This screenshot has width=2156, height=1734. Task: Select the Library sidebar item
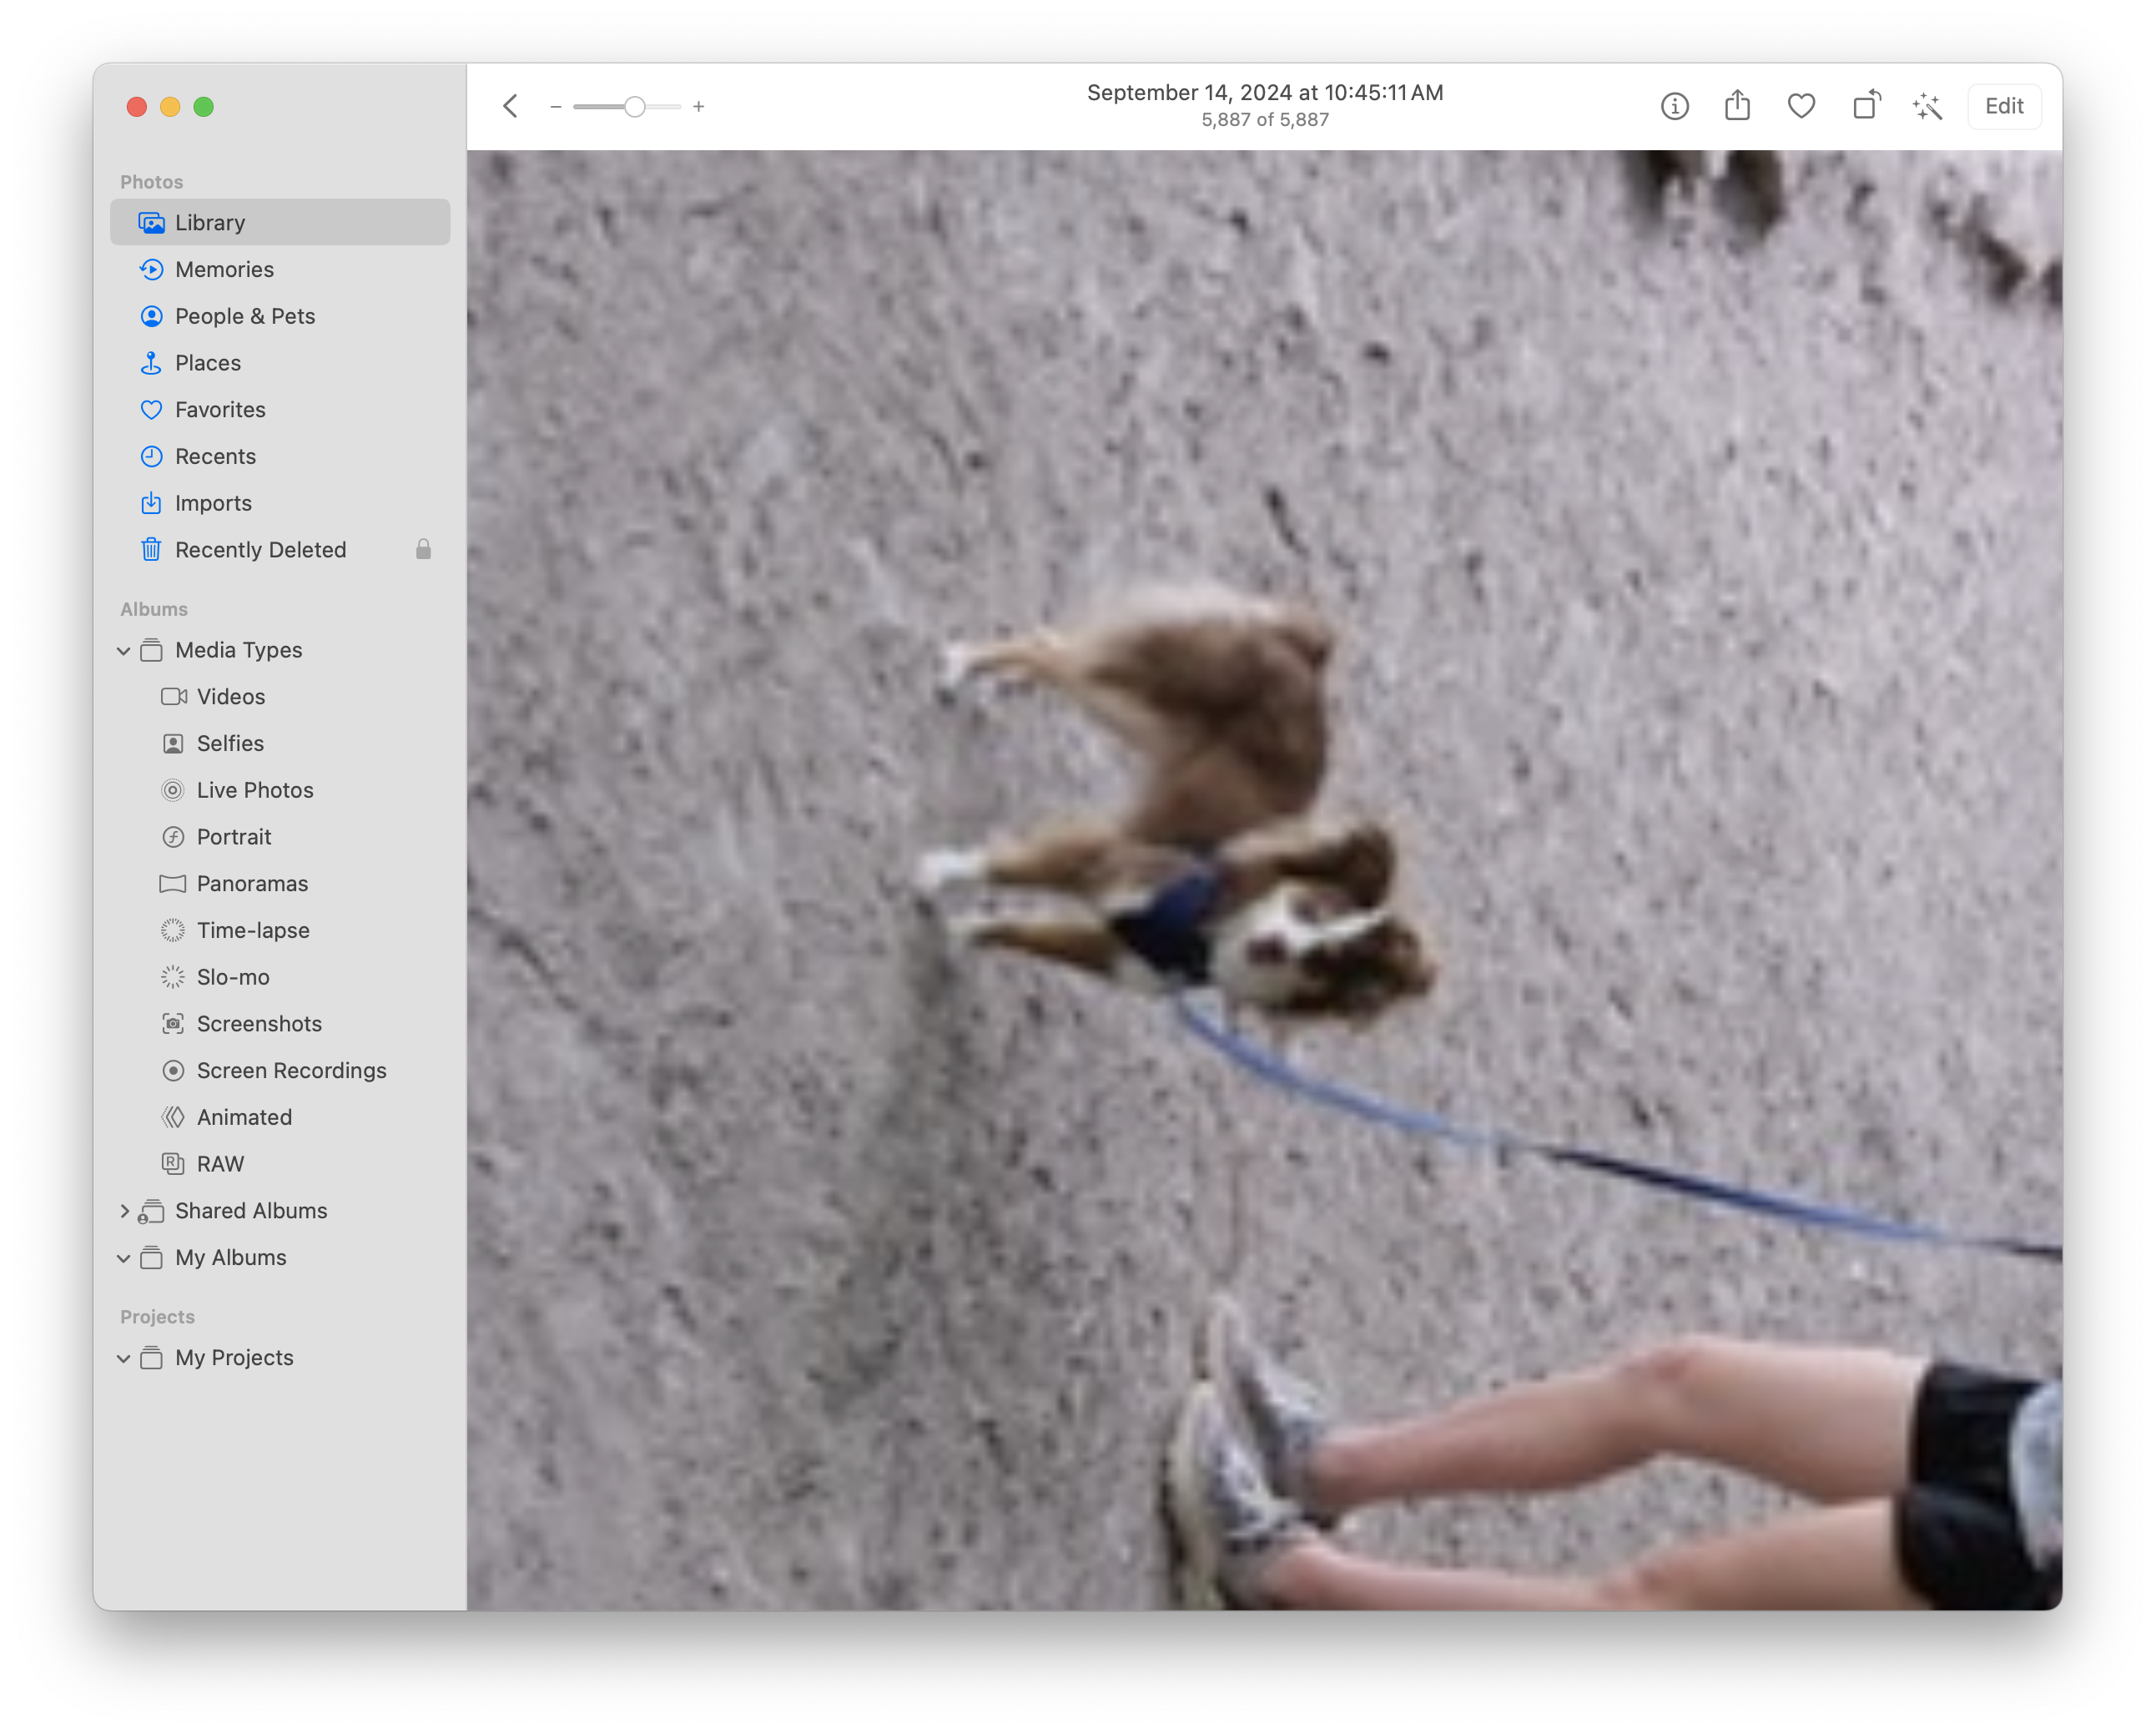pos(283,223)
